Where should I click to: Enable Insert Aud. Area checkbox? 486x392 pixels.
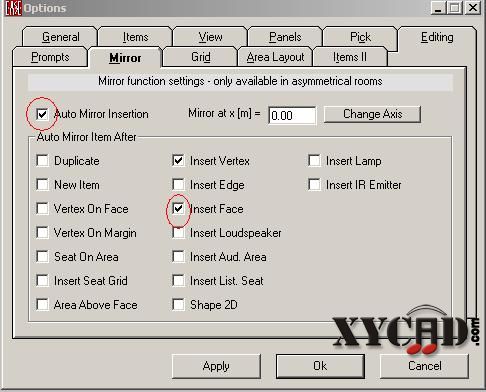[x=178, y=257]
